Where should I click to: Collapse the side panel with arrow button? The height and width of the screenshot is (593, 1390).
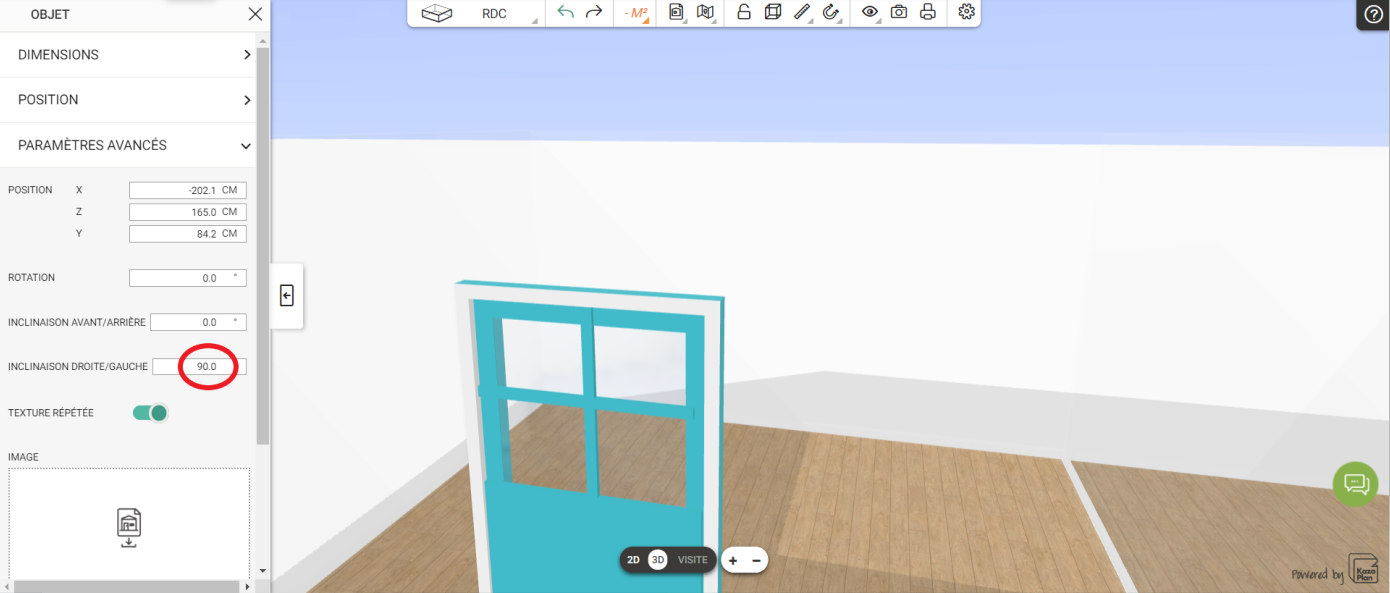point(287,295)
